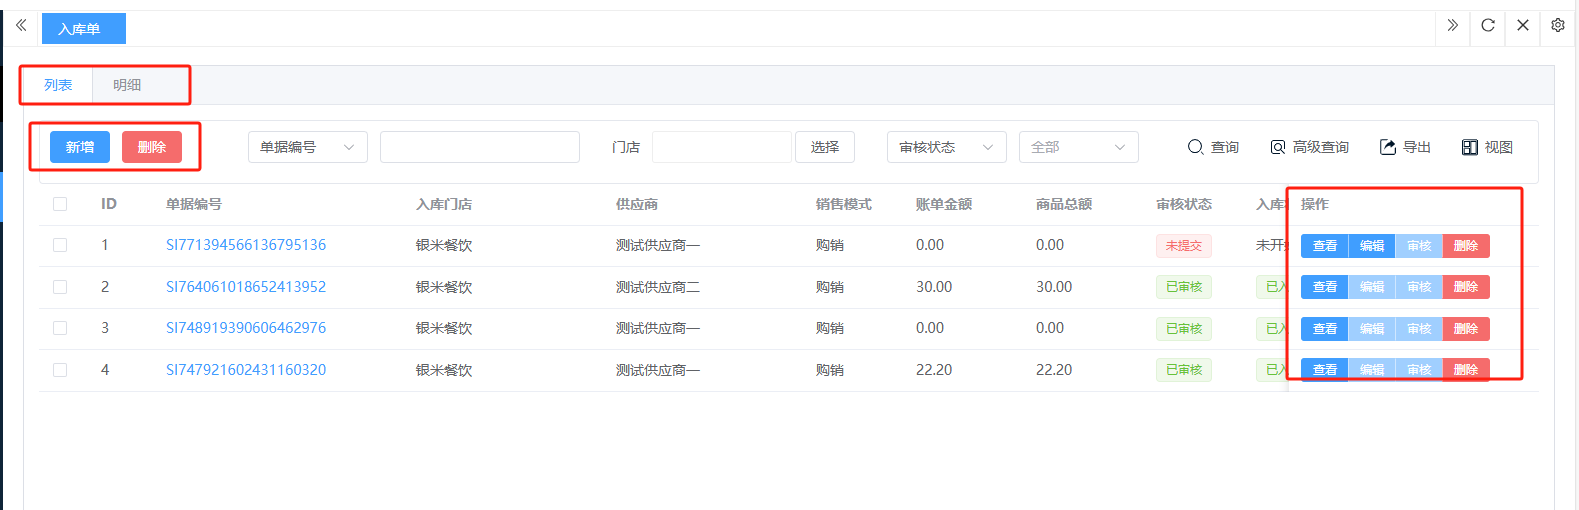Select the 列表 tab
This screenshot has width=1579, height=510.
coord(58,85)
